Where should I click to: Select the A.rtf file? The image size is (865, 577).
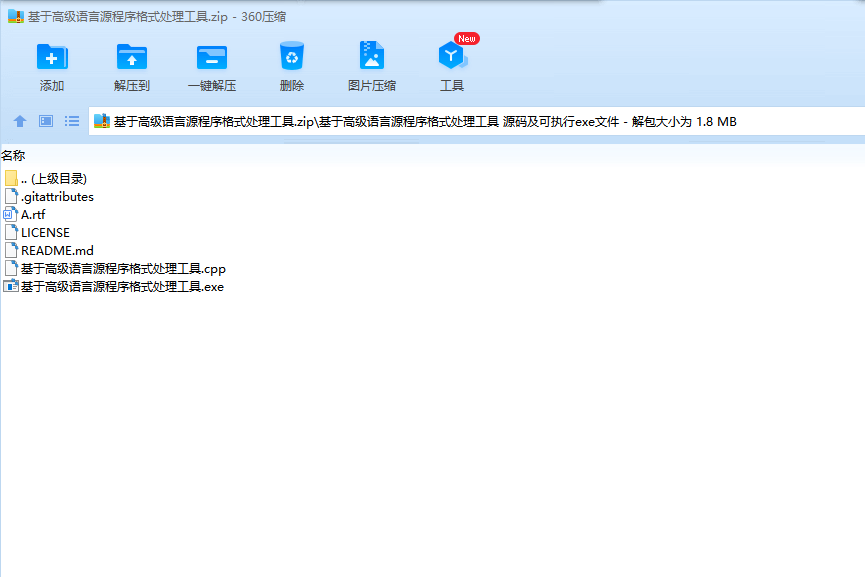click(24, 215)
